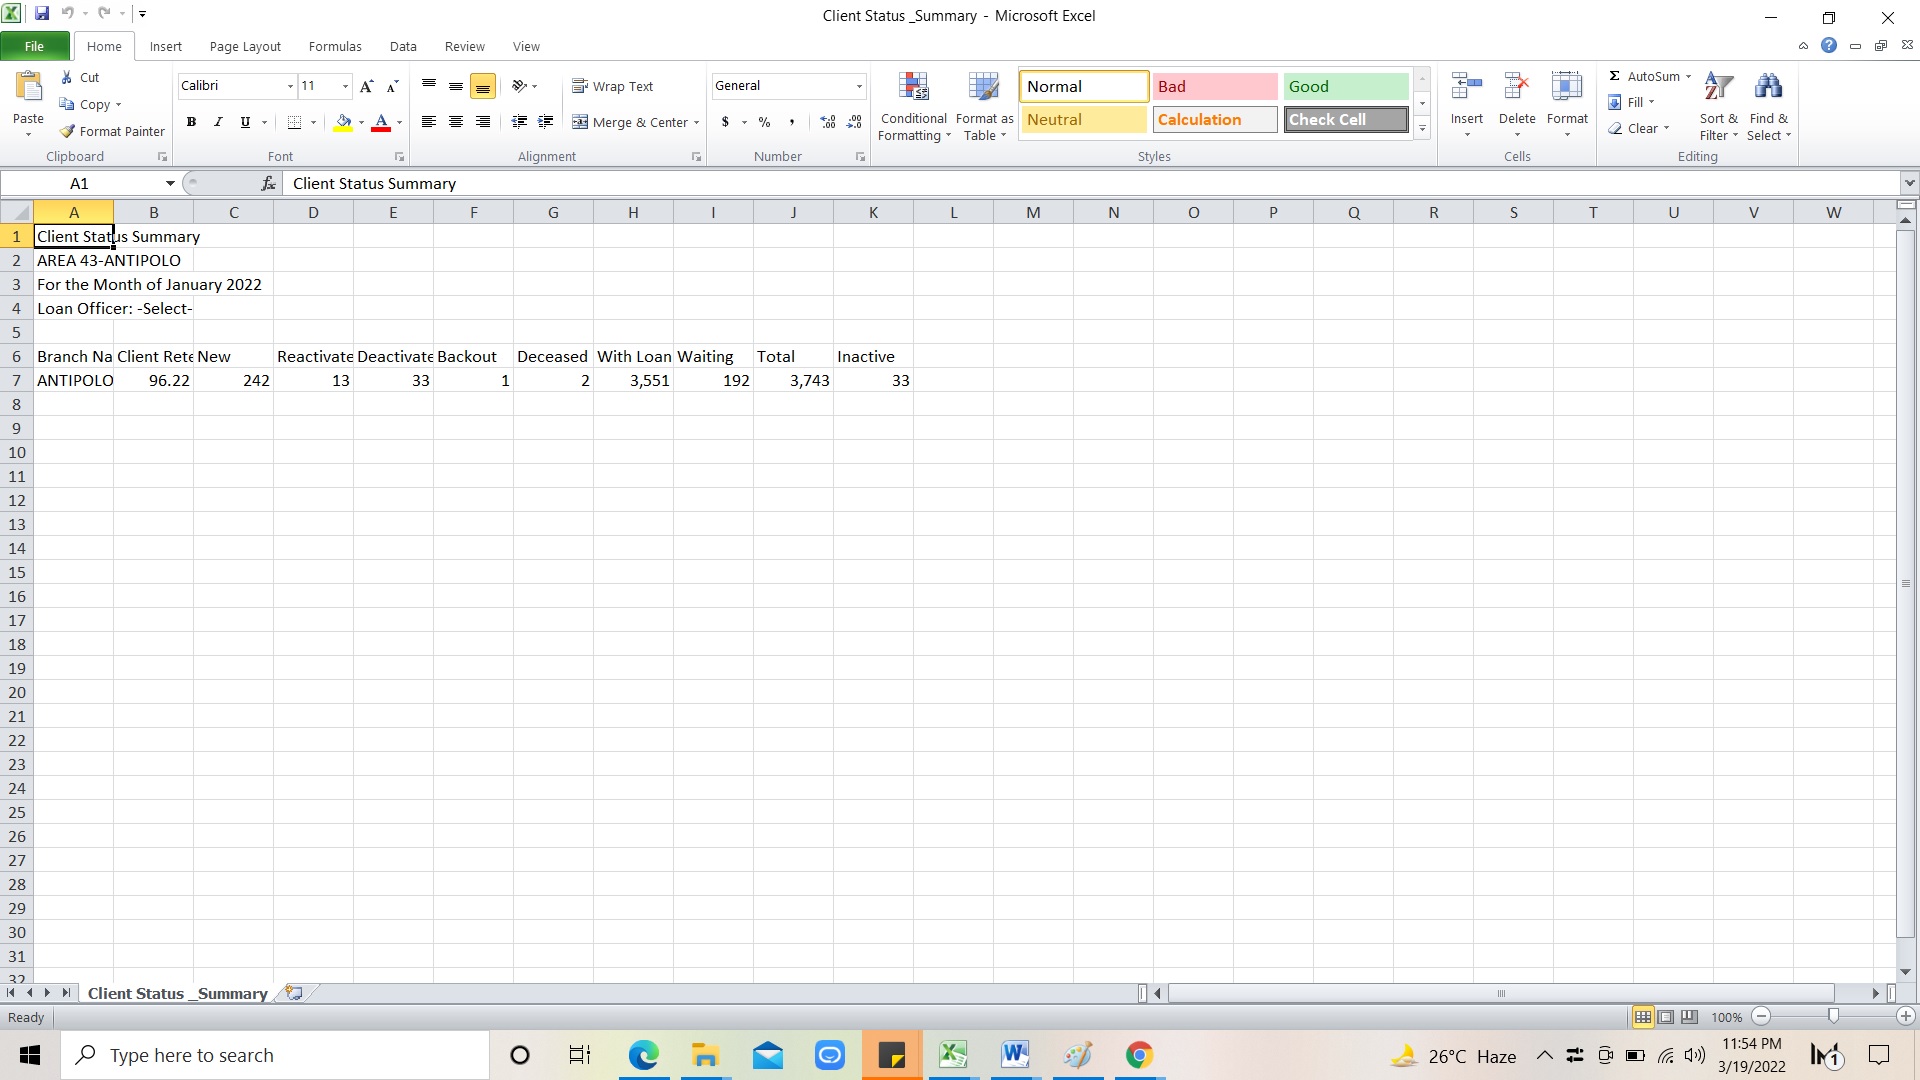Viewport: 1920px width, 1080px height.
Task: Click the AutoSum sigma icon
Action: [1614, 76]
